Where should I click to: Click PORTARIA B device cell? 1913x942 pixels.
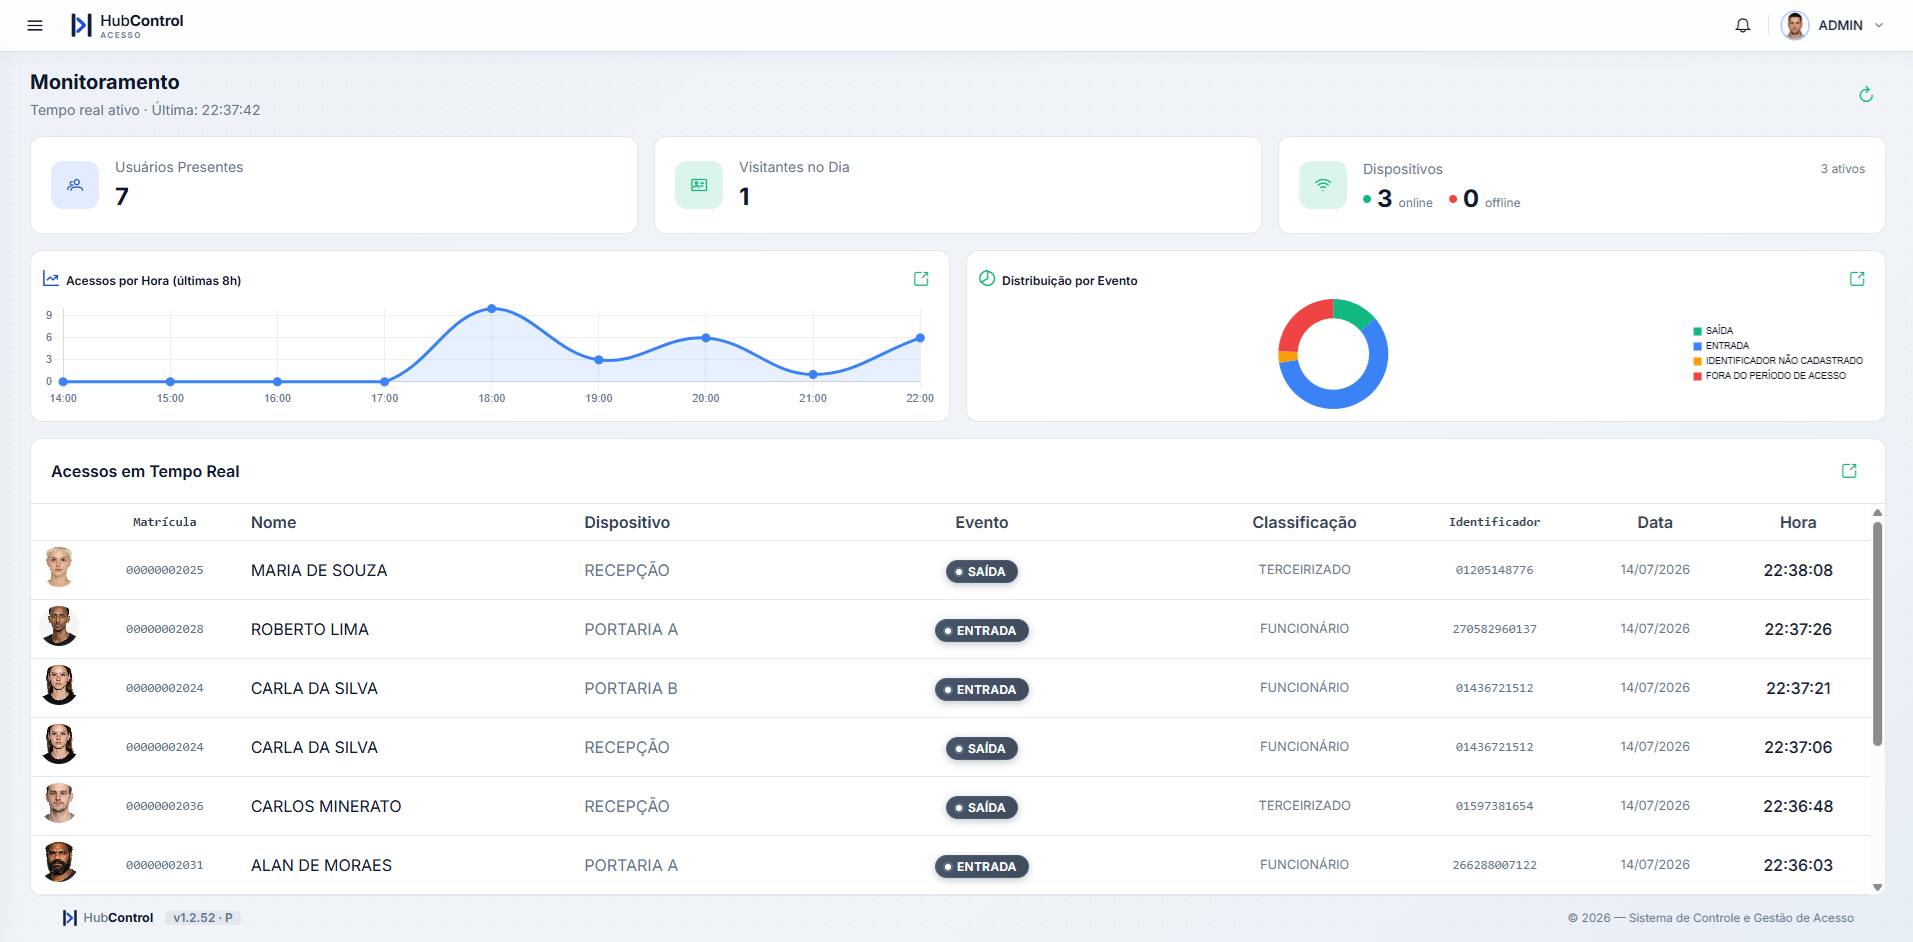point(631,688)
